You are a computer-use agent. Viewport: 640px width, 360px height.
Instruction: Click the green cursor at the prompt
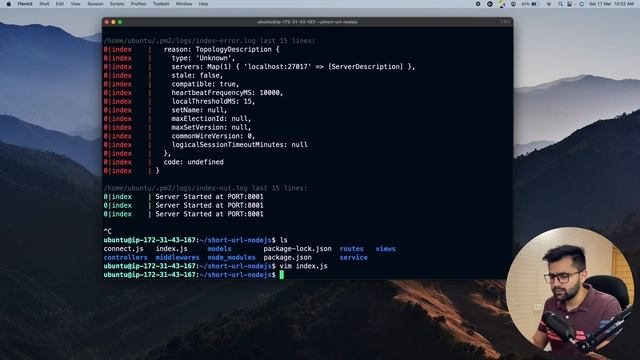[282, 275]
